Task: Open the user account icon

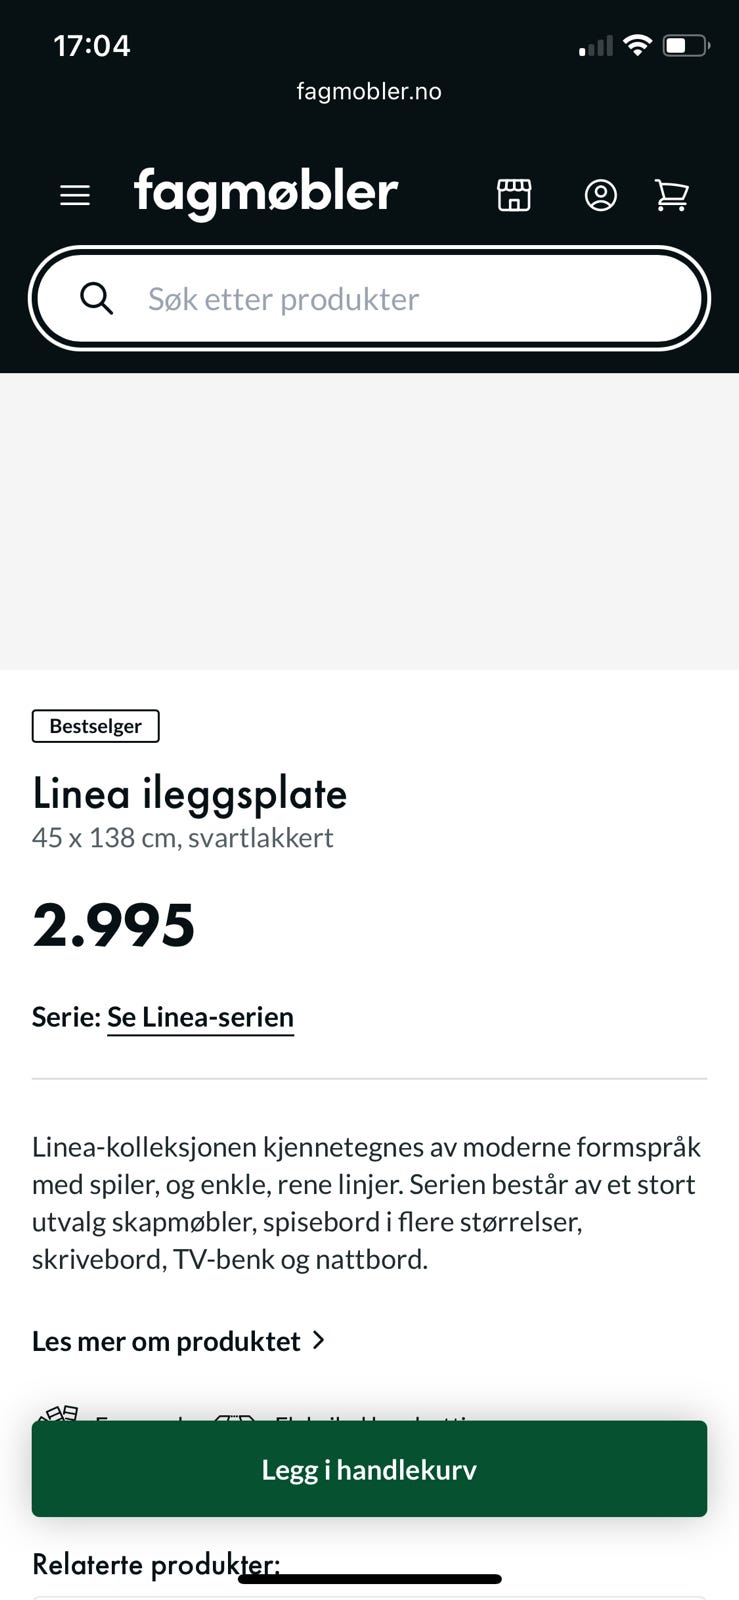Action: (600, 195)
